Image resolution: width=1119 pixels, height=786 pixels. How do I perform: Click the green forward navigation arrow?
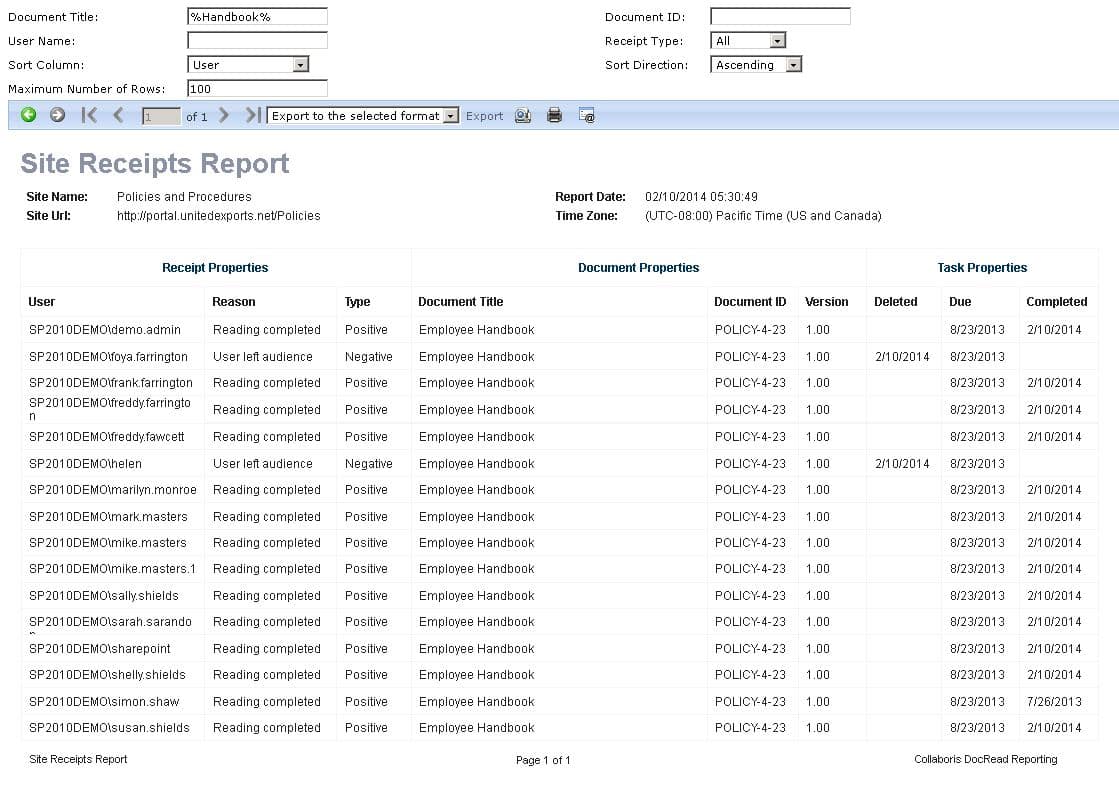pyautogui.click(x=57, y=115)
